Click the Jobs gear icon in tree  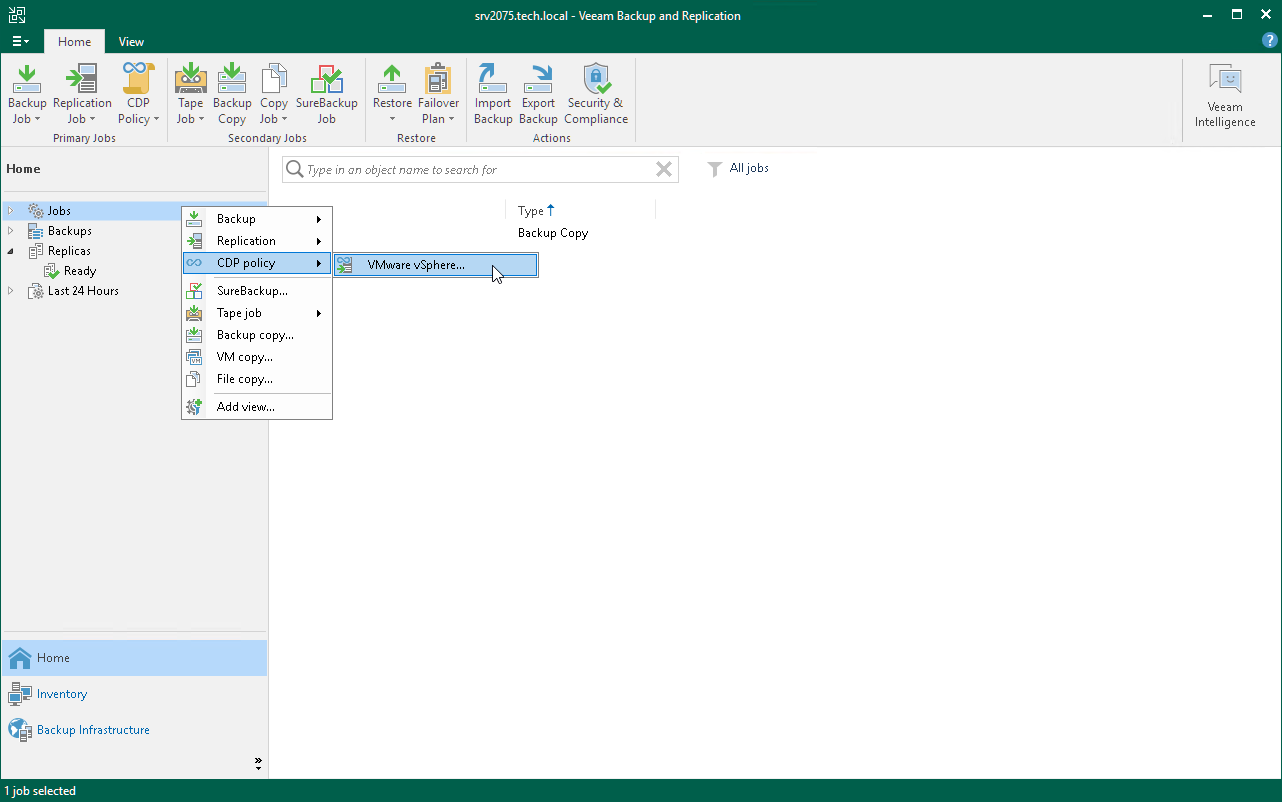point(36,211)
